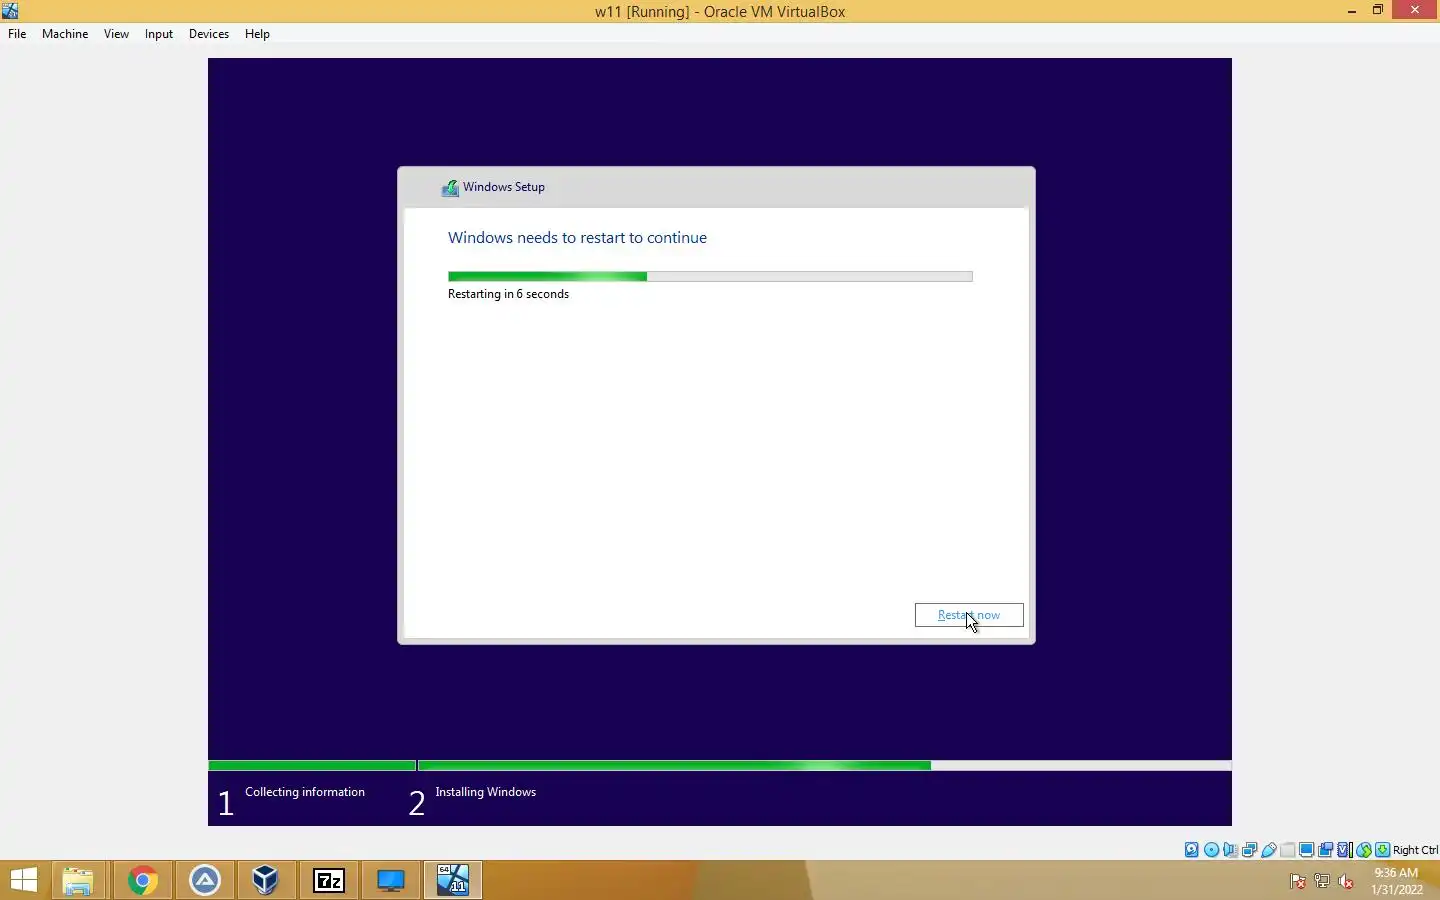
Task: Click the Right Ctrl host key label
Action: pos(1415,850)
